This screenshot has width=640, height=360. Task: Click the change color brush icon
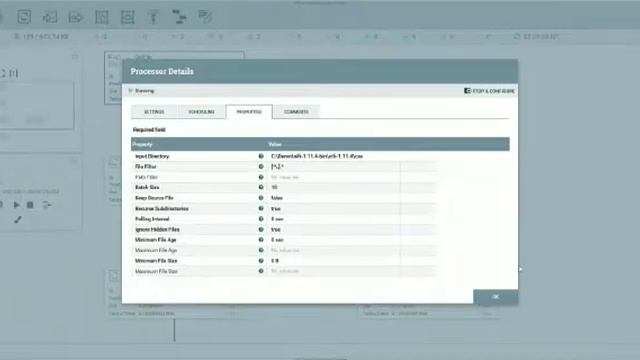tap(18, 220)
